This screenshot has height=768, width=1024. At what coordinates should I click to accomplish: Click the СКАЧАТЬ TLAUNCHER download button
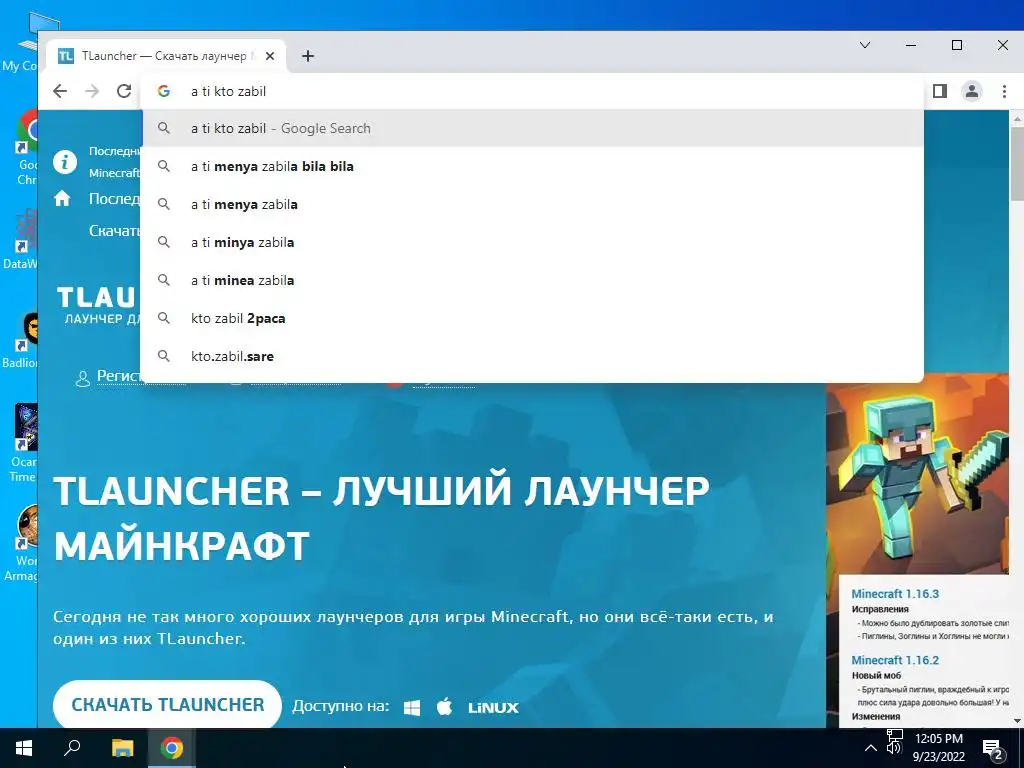point(167,705)
